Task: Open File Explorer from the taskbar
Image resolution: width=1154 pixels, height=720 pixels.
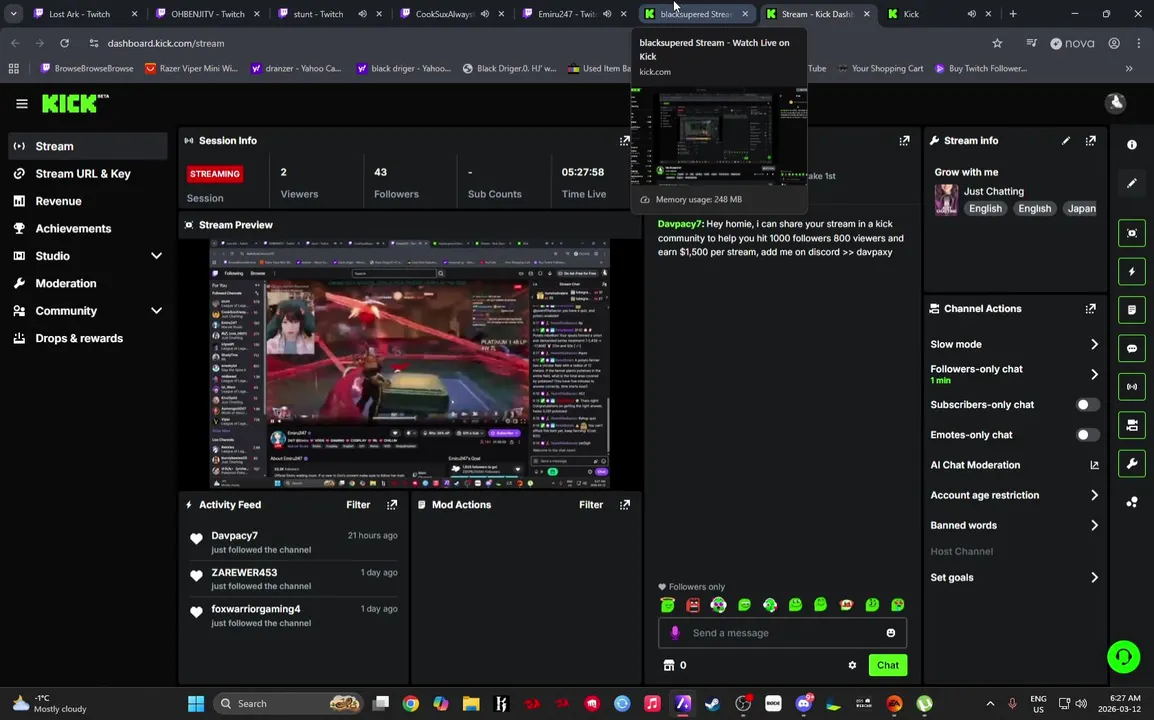Action: 471,704
